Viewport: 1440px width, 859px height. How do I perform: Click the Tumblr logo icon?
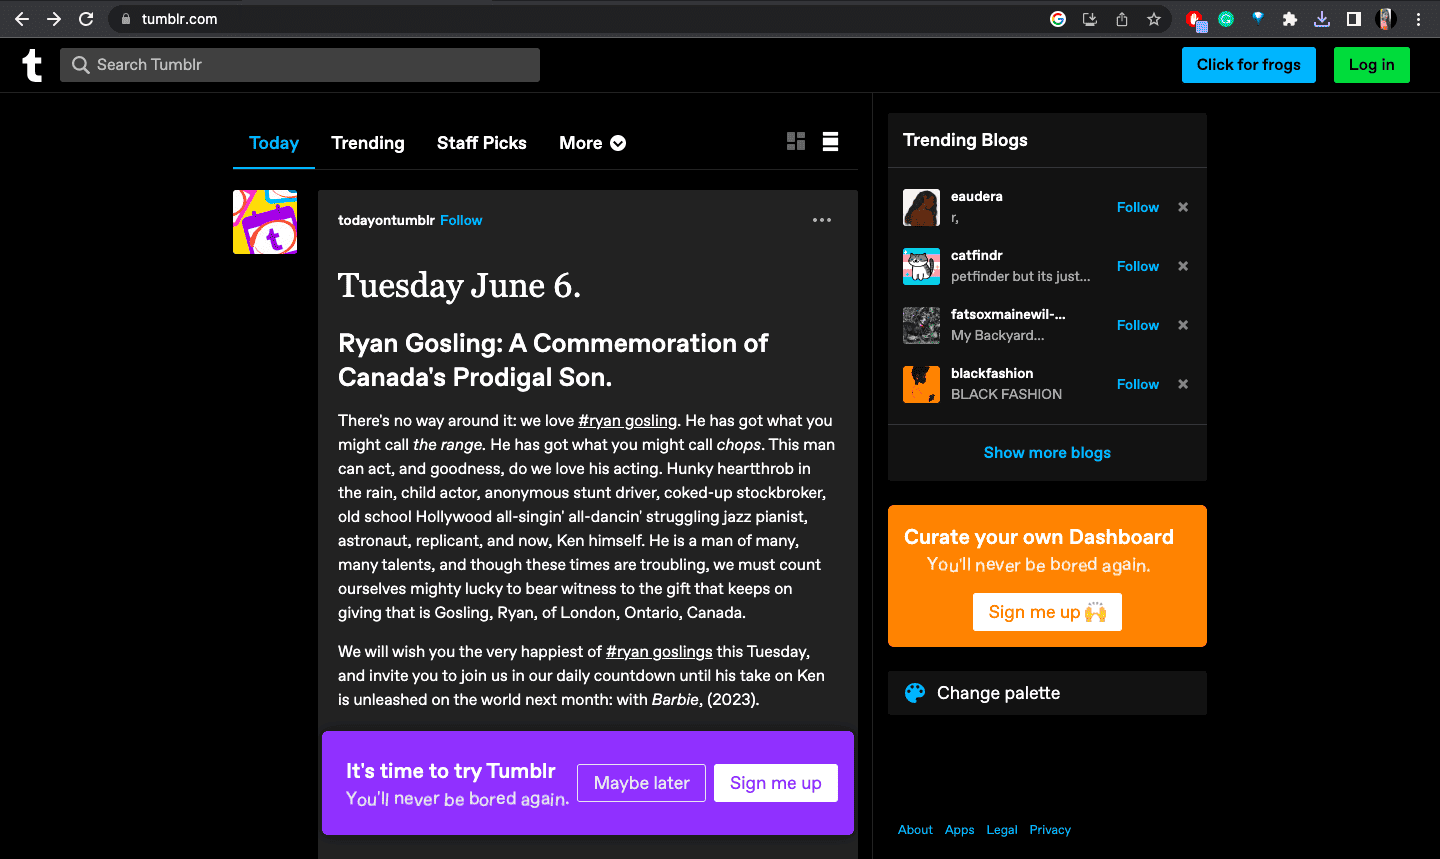(32, 65)
